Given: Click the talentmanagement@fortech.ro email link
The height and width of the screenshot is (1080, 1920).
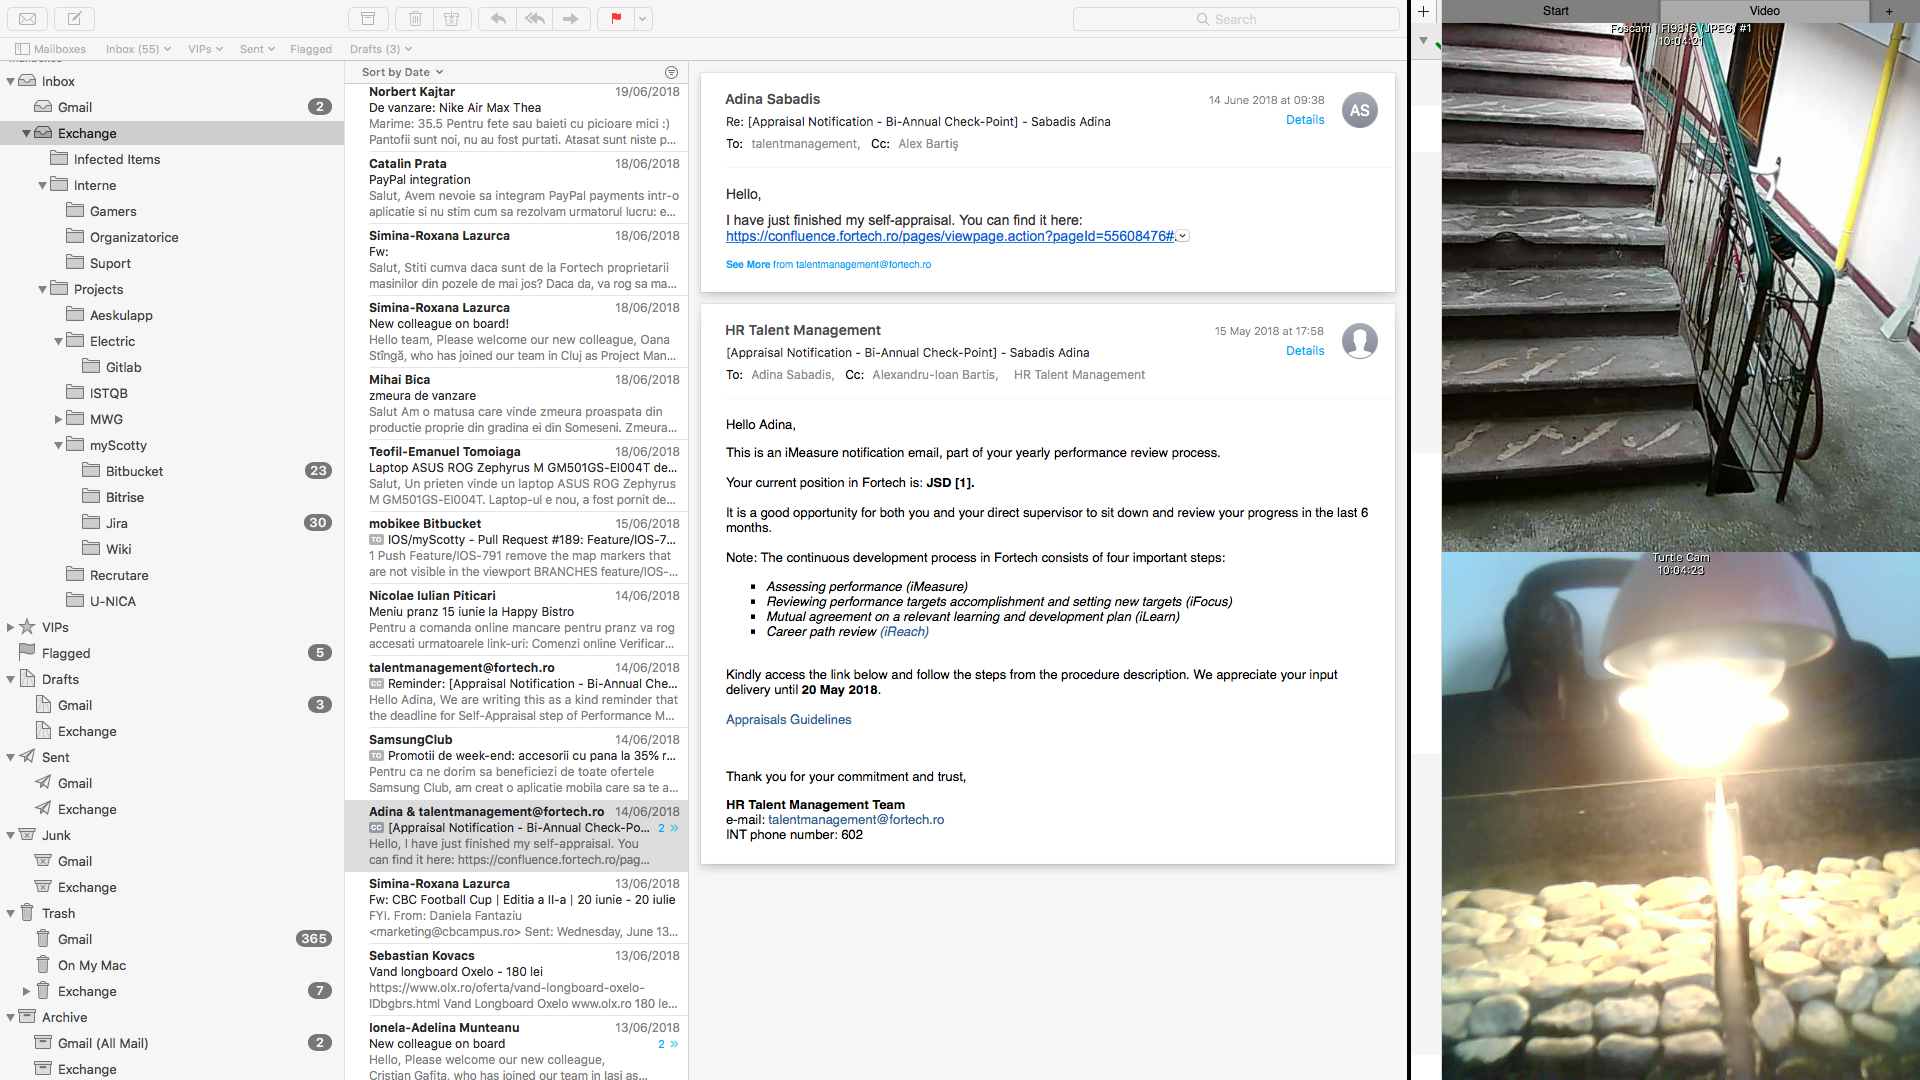Looking at the screenshot, I should 856,820.
